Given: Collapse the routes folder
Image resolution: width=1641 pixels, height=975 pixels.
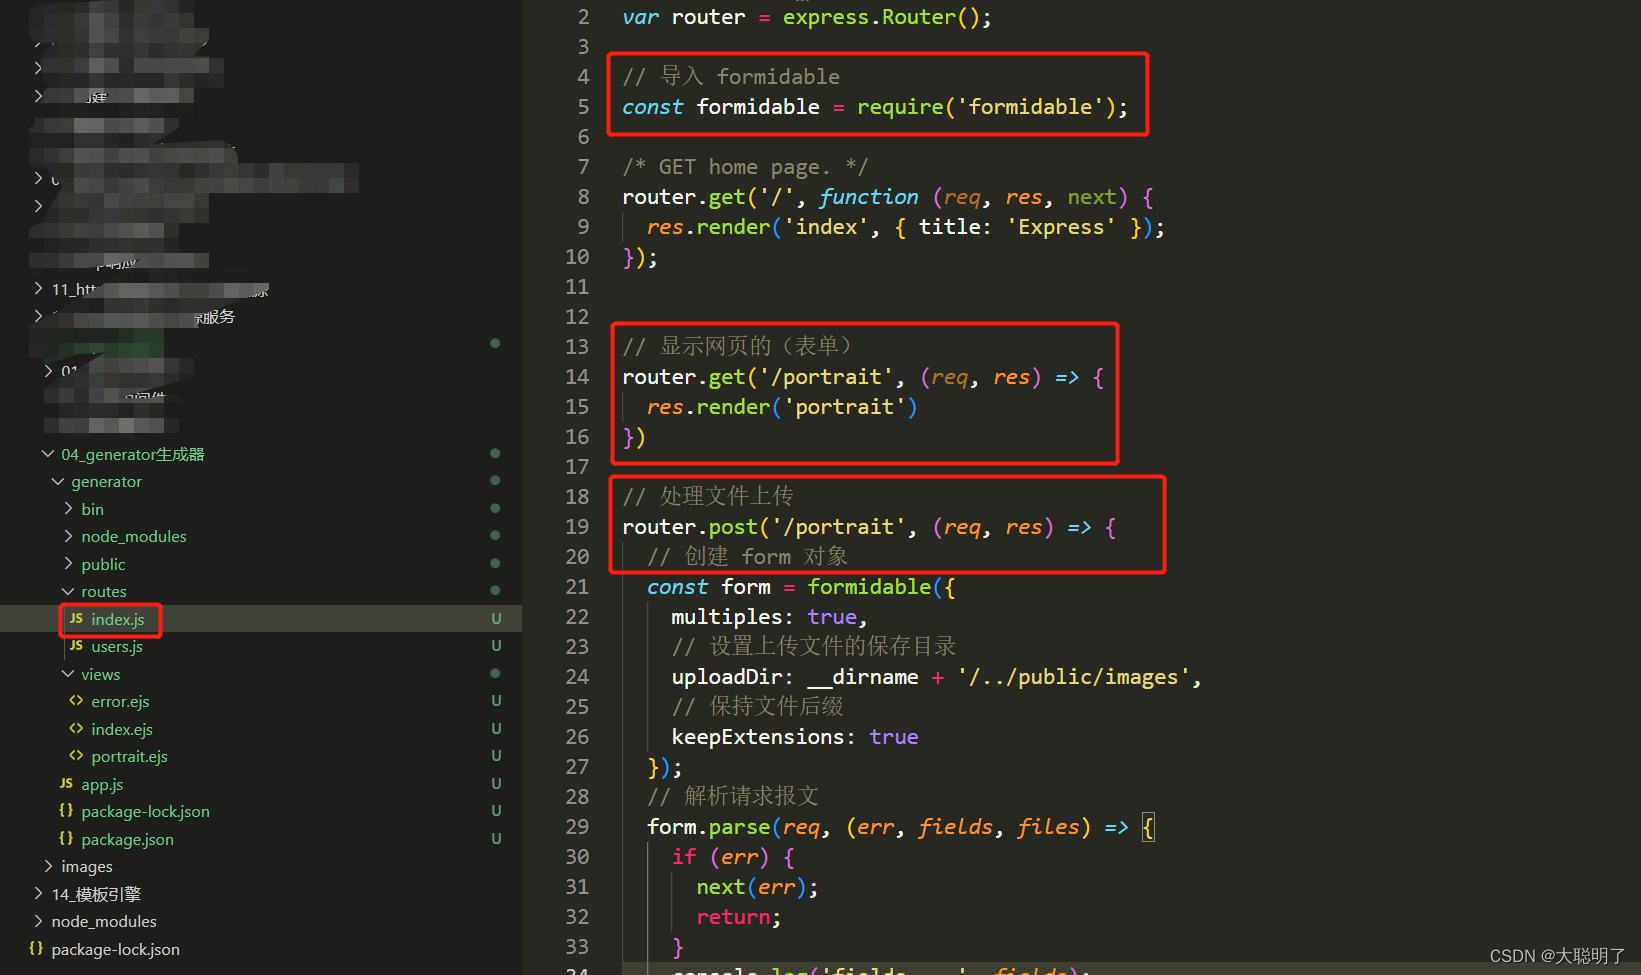Looking at the screenshot, I should (x=68, y=591).
